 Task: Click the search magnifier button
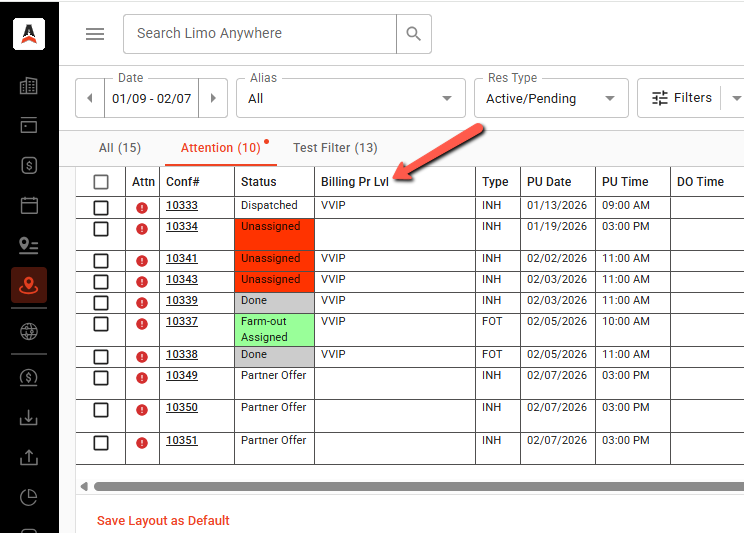[414, 34]
